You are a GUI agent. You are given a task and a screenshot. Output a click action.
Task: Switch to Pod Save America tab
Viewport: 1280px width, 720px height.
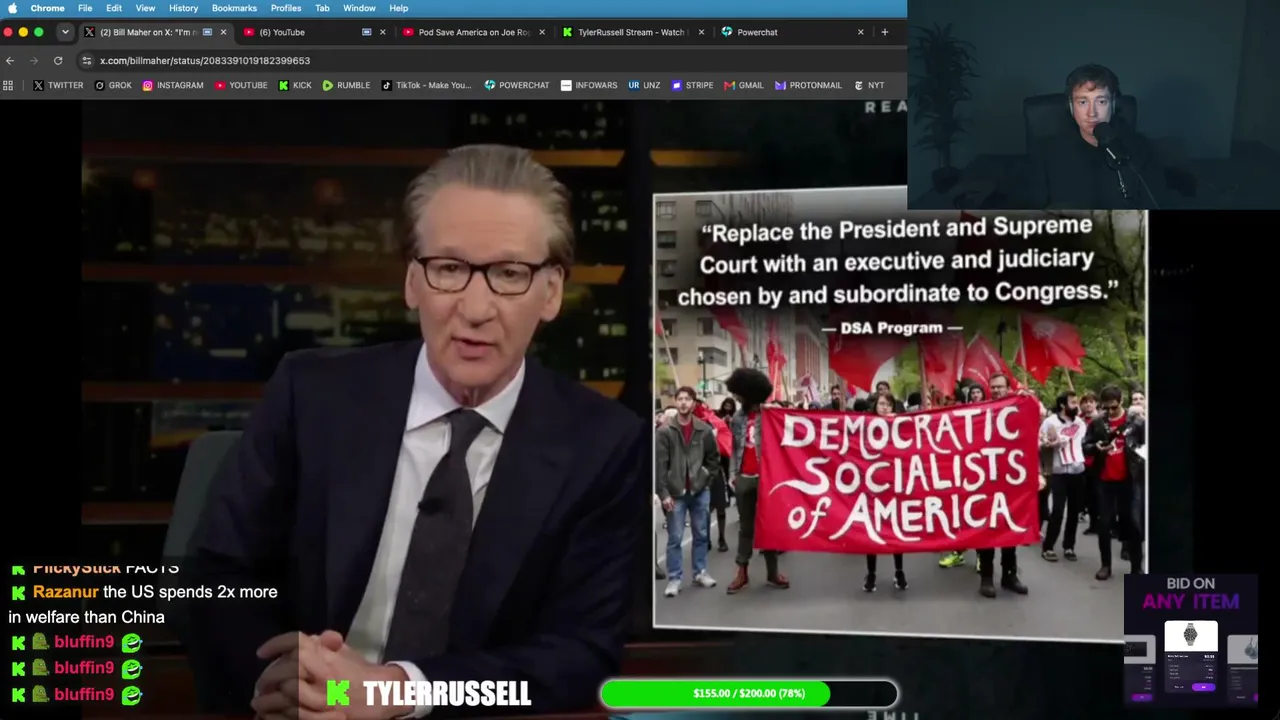coord(474,32)
